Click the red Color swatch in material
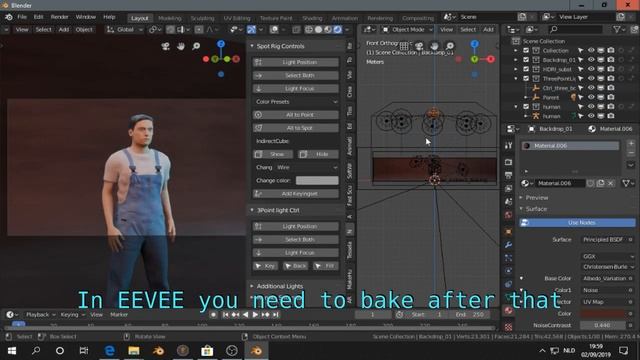The height and width of the screenshot is (360, 640). [x=602, y=313]
